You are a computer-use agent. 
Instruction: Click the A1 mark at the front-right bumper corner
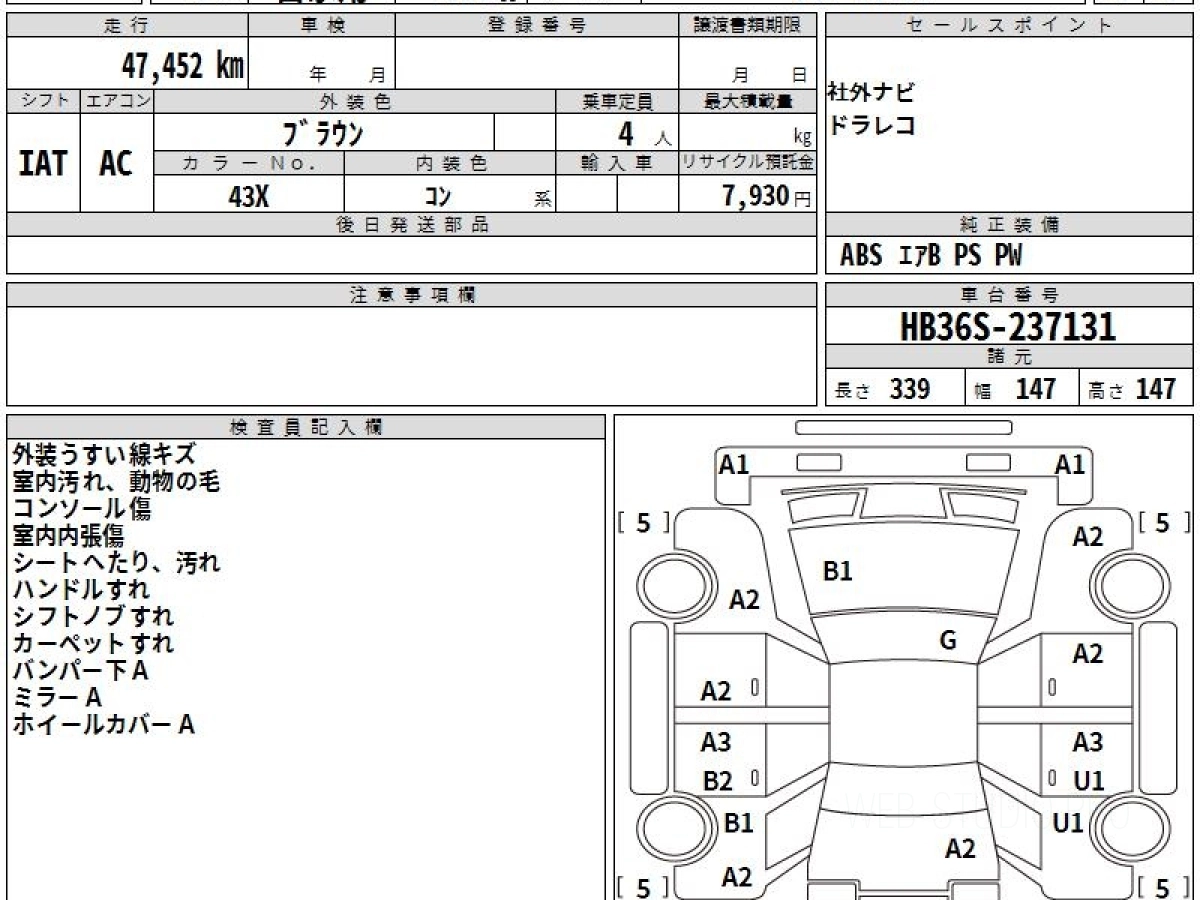click(x=1070, y=464)
